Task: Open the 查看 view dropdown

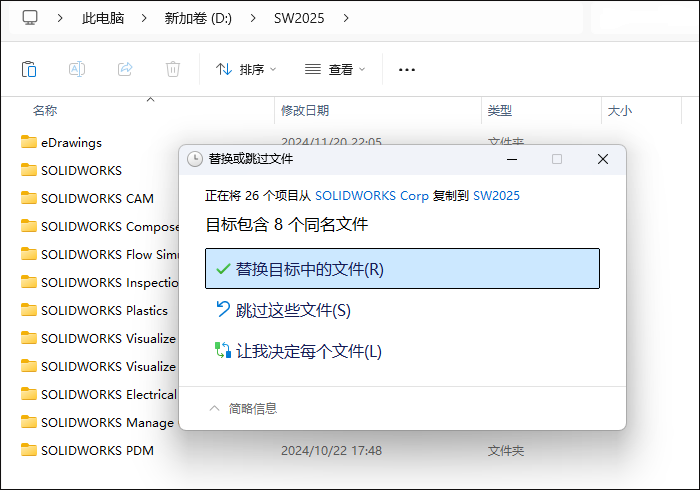Action: pos(335,70)
